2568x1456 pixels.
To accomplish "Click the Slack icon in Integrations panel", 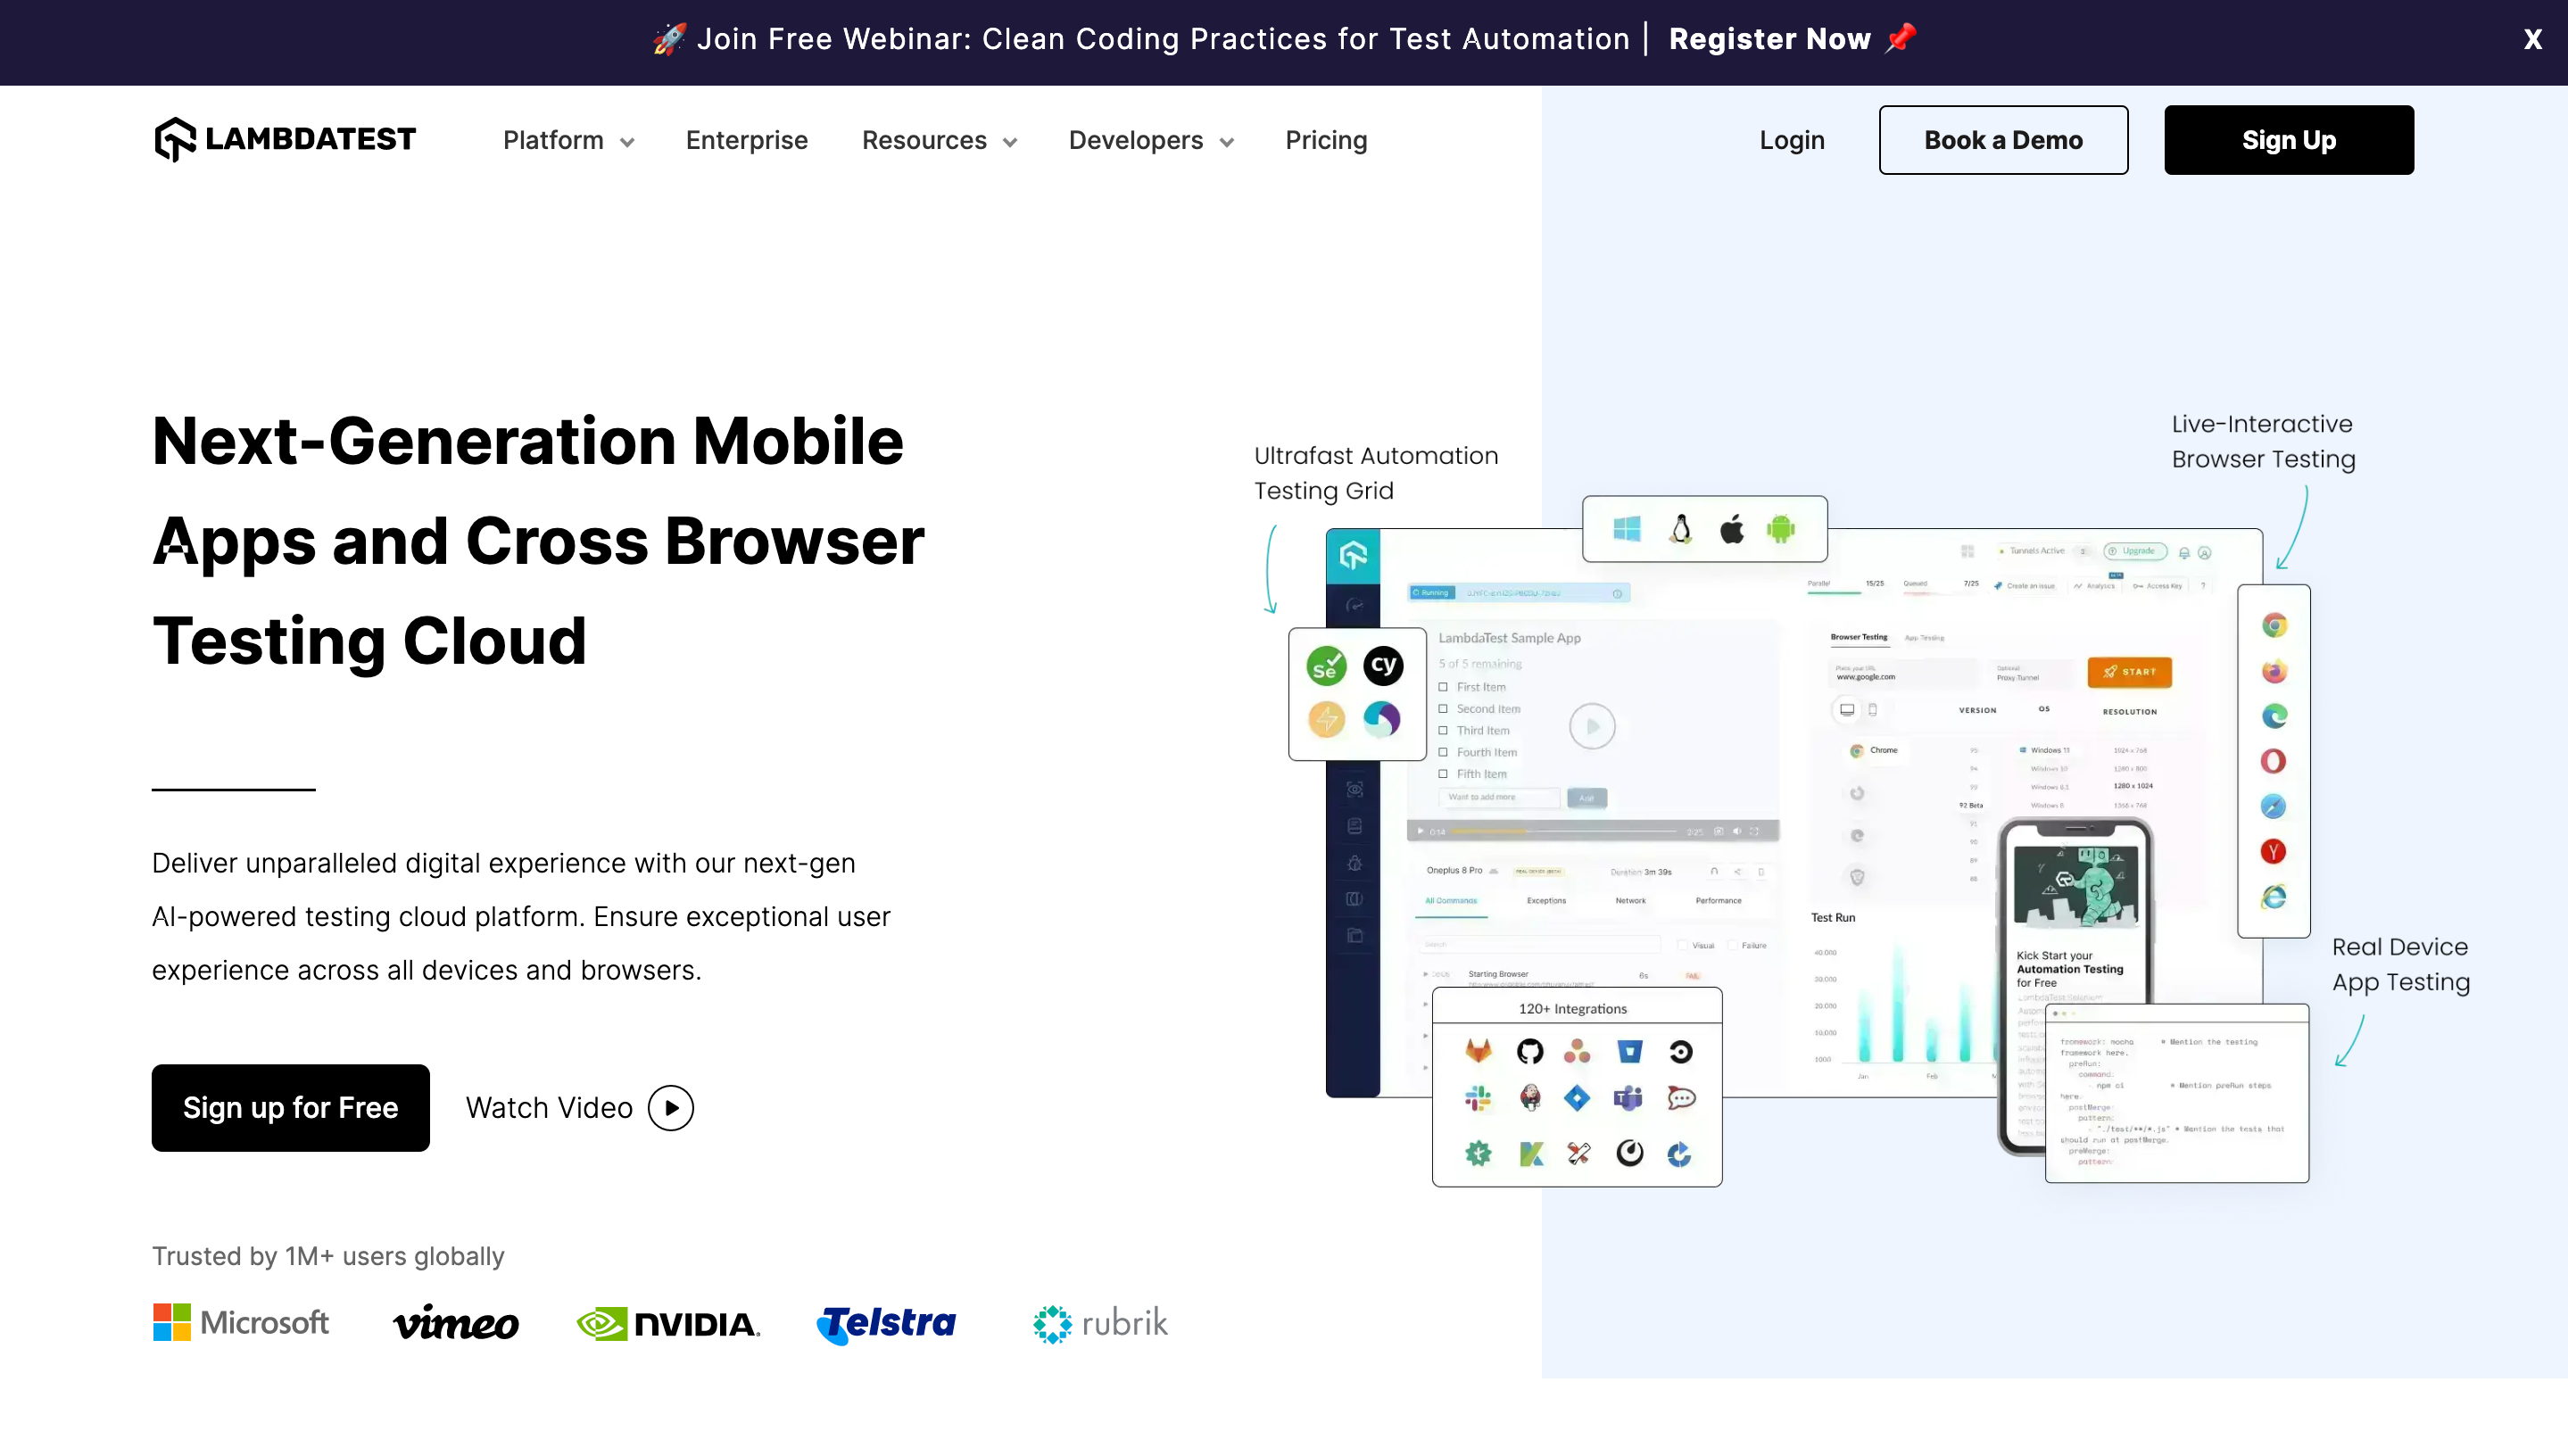I will [x=1478, y=1098].
